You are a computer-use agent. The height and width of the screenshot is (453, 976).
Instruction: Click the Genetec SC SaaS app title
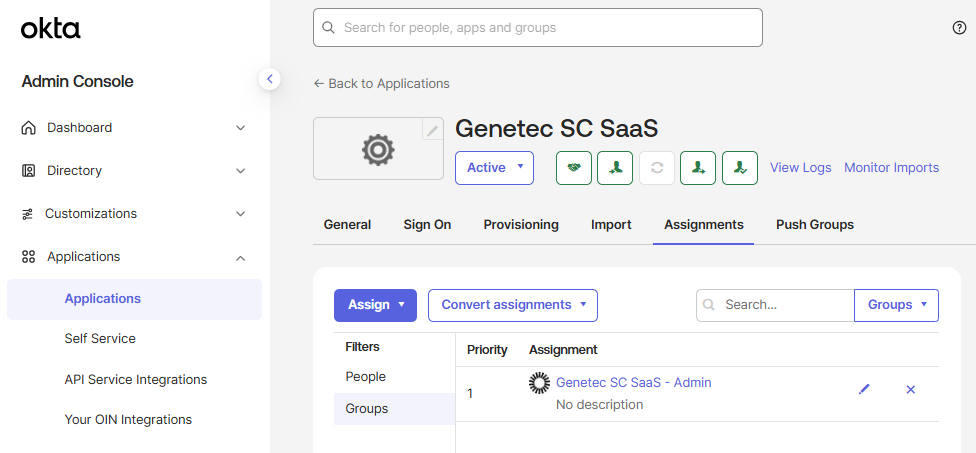(x=556, y=129)
